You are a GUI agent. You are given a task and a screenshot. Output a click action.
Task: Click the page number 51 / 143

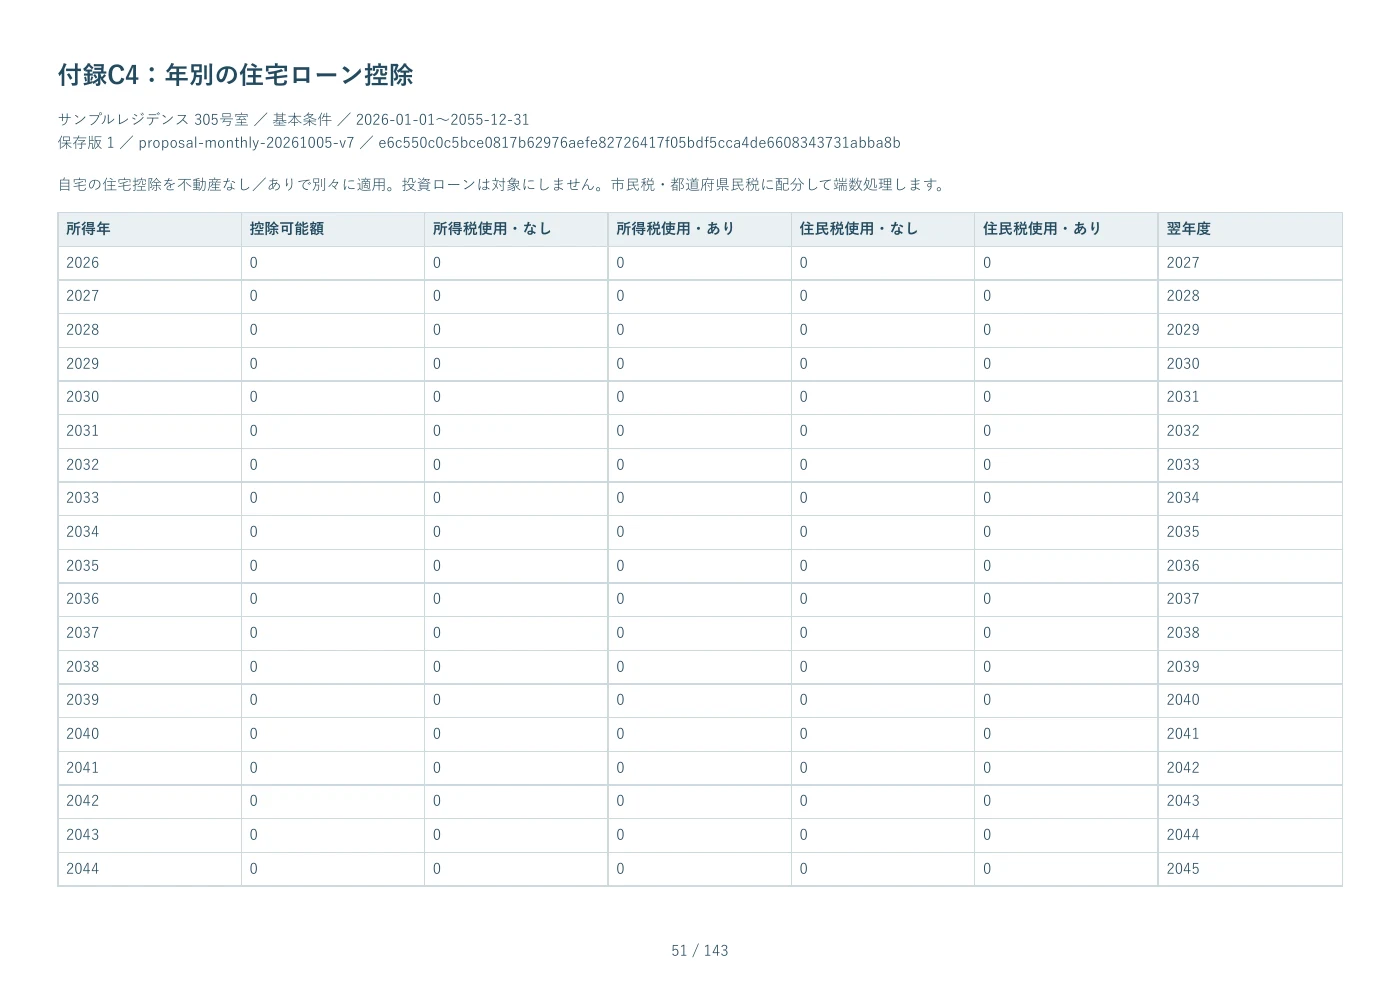(700, 951)
